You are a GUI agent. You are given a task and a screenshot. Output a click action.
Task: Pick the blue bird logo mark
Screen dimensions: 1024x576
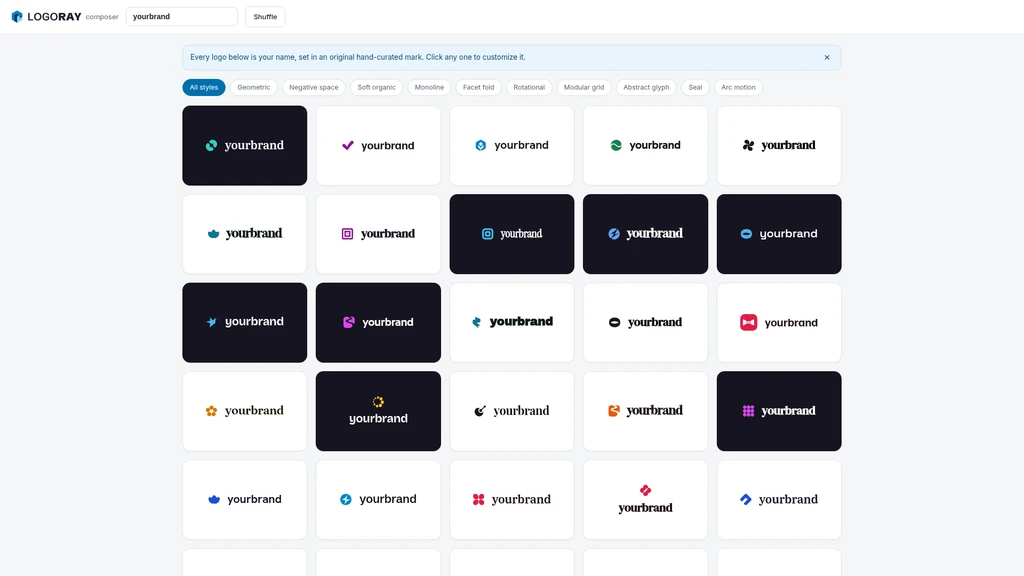point(212,322)
